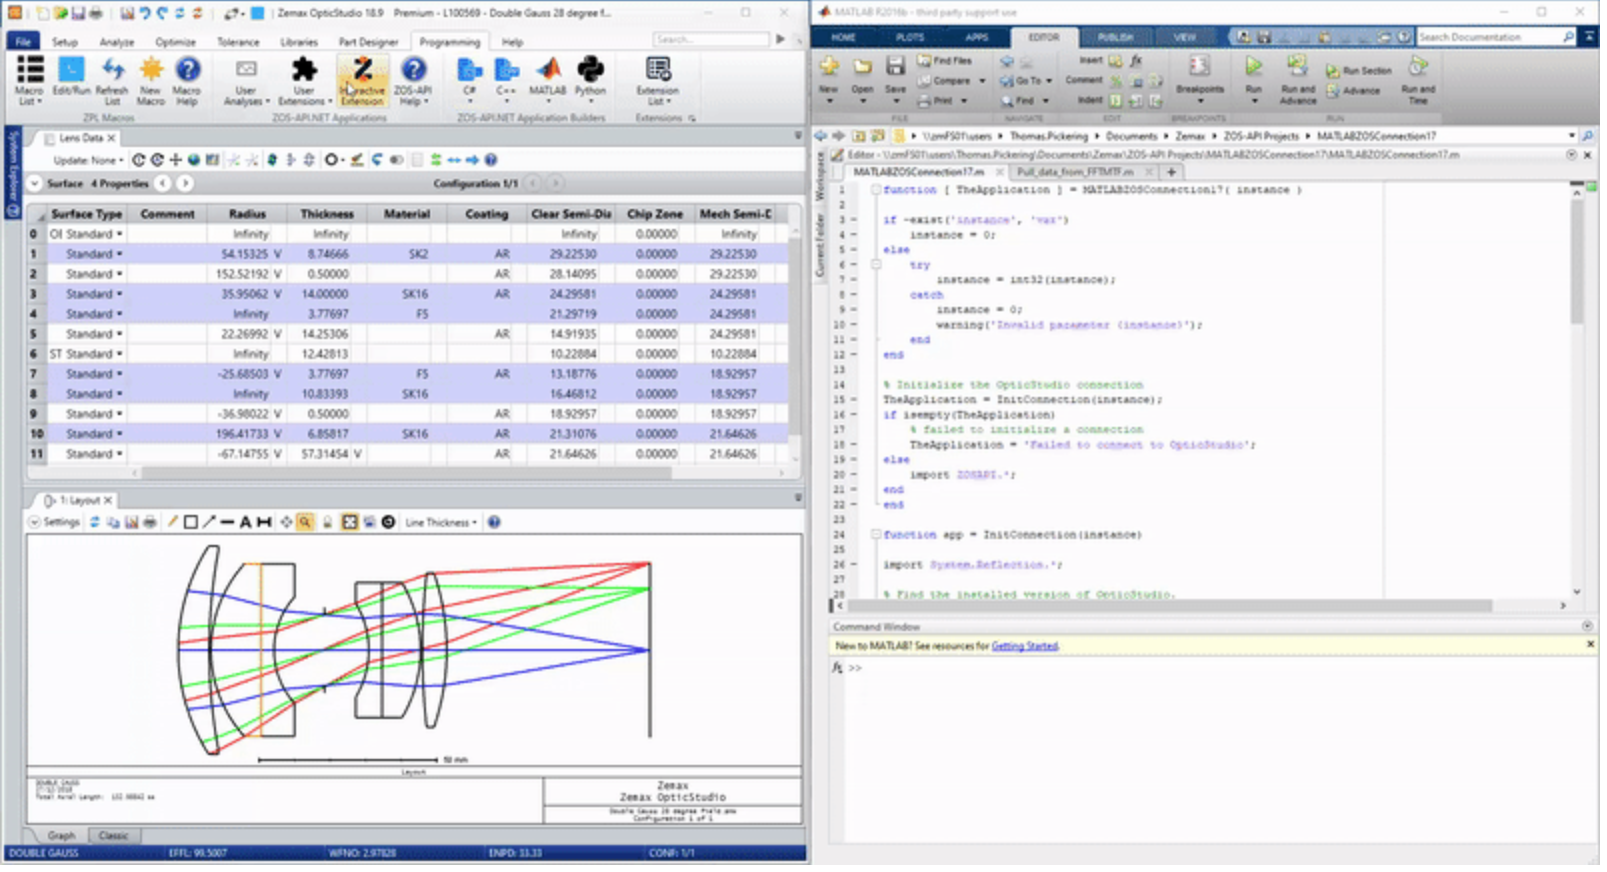Image resolution: width=1607 pixels, height=872 pixels.
Task: Open User Extensions dropdown
Action: tap(304, 80)
